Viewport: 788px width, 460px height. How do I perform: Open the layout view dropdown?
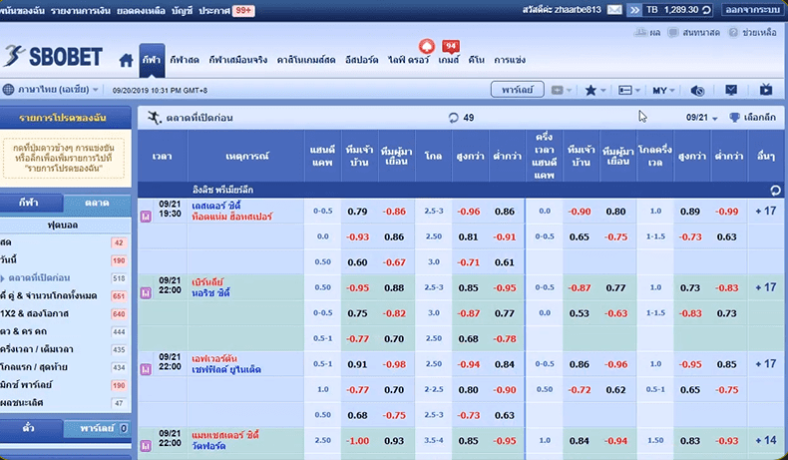tap(629, 90)
